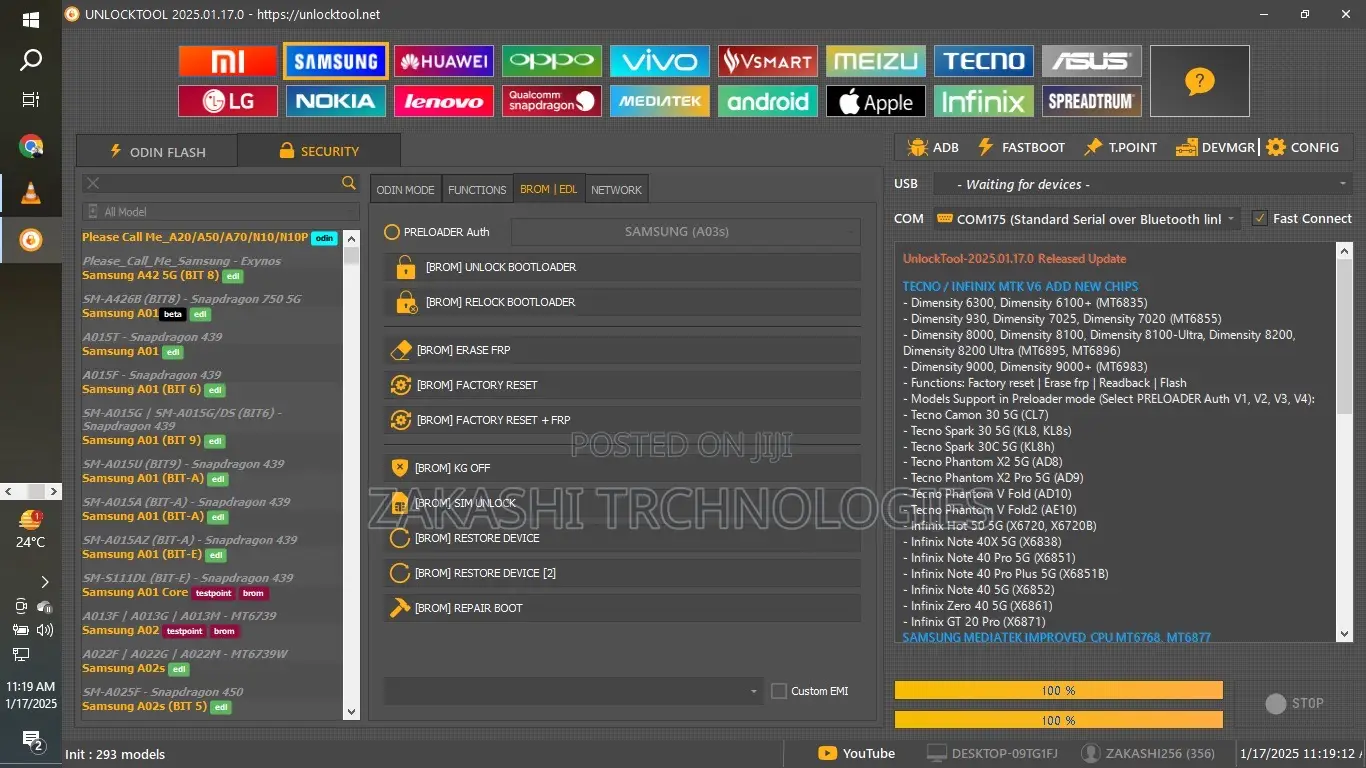Open VLC from the taskbar
Viewport: 1366px width, 768px height.
(x=31, y=193)
